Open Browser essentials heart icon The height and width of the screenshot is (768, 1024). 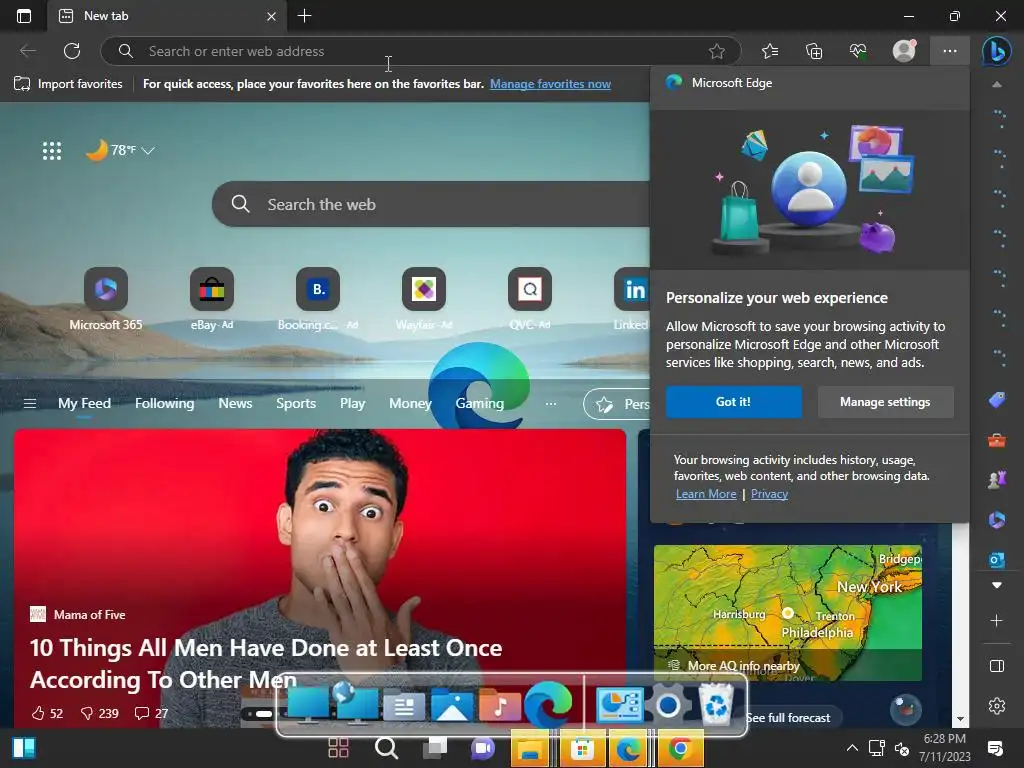coord(858,51)
